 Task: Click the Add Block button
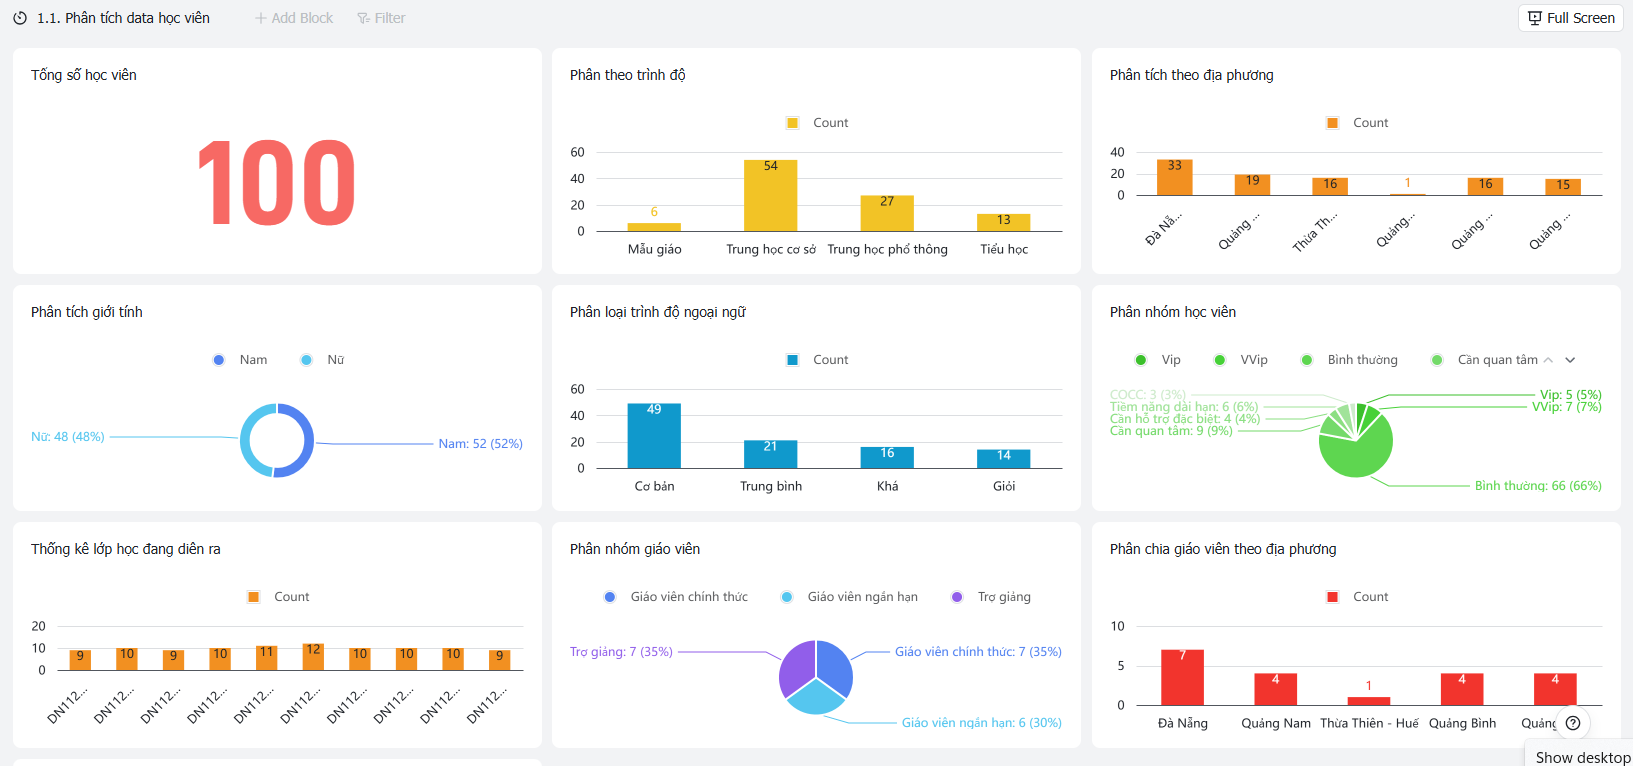(x=294, y=18)
